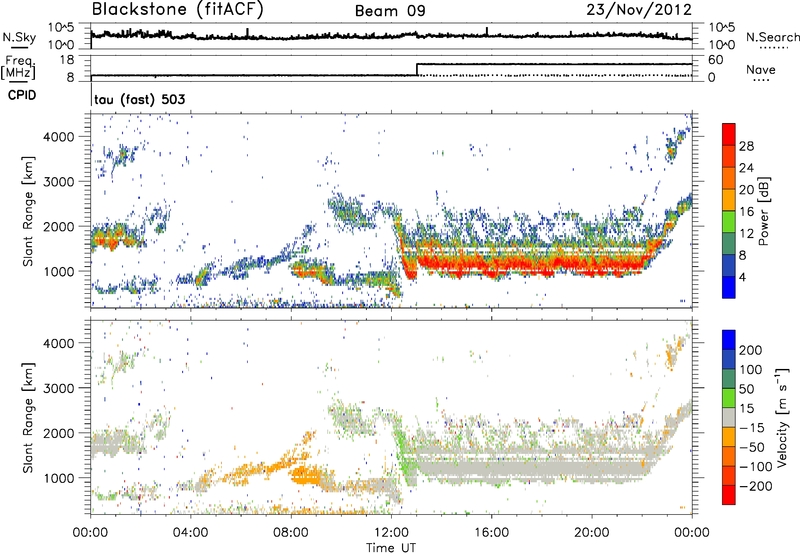Viewport: 800px width, 554px height.
Task: Click the 4000 tick on power panel
Action: pos(58,137)
